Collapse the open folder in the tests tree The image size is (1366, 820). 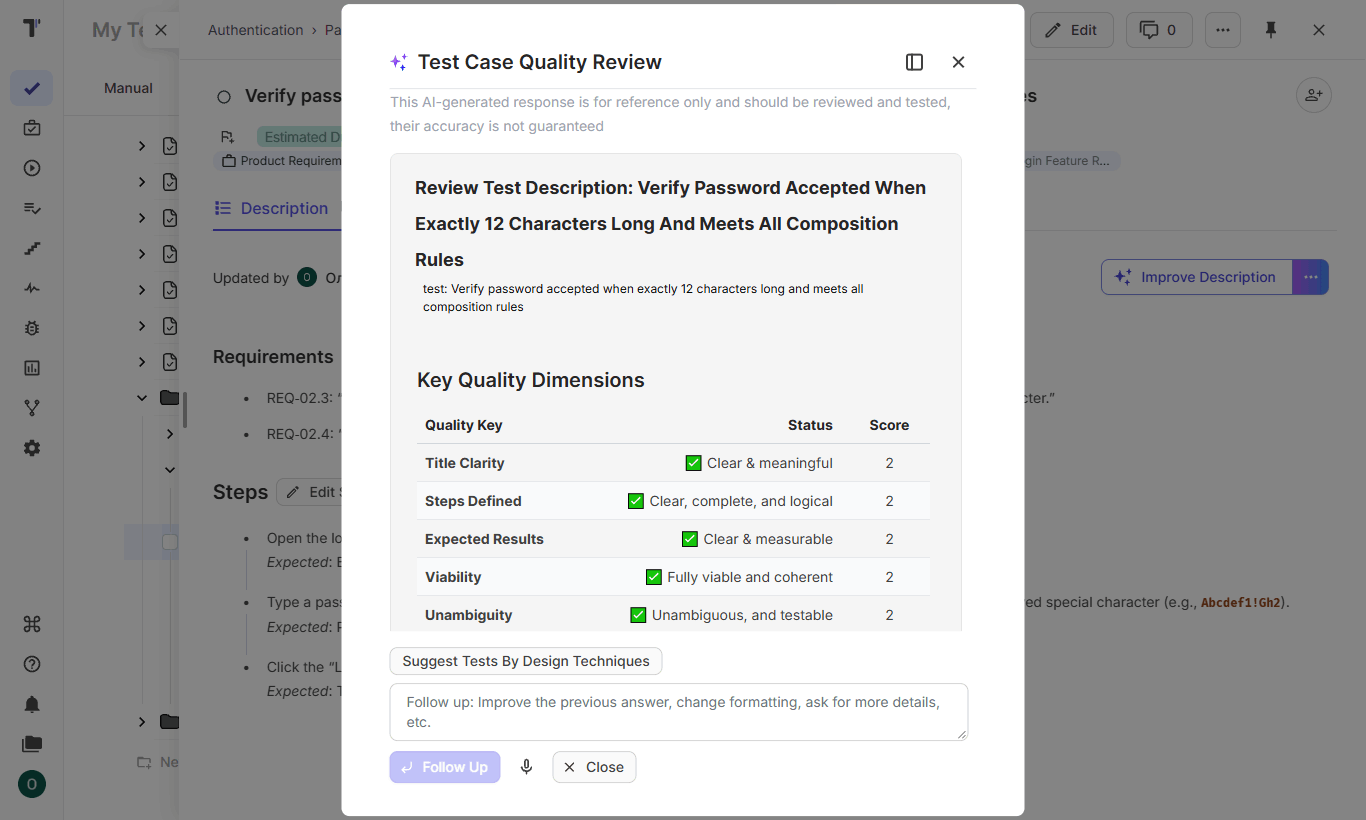tap(142, 398)
